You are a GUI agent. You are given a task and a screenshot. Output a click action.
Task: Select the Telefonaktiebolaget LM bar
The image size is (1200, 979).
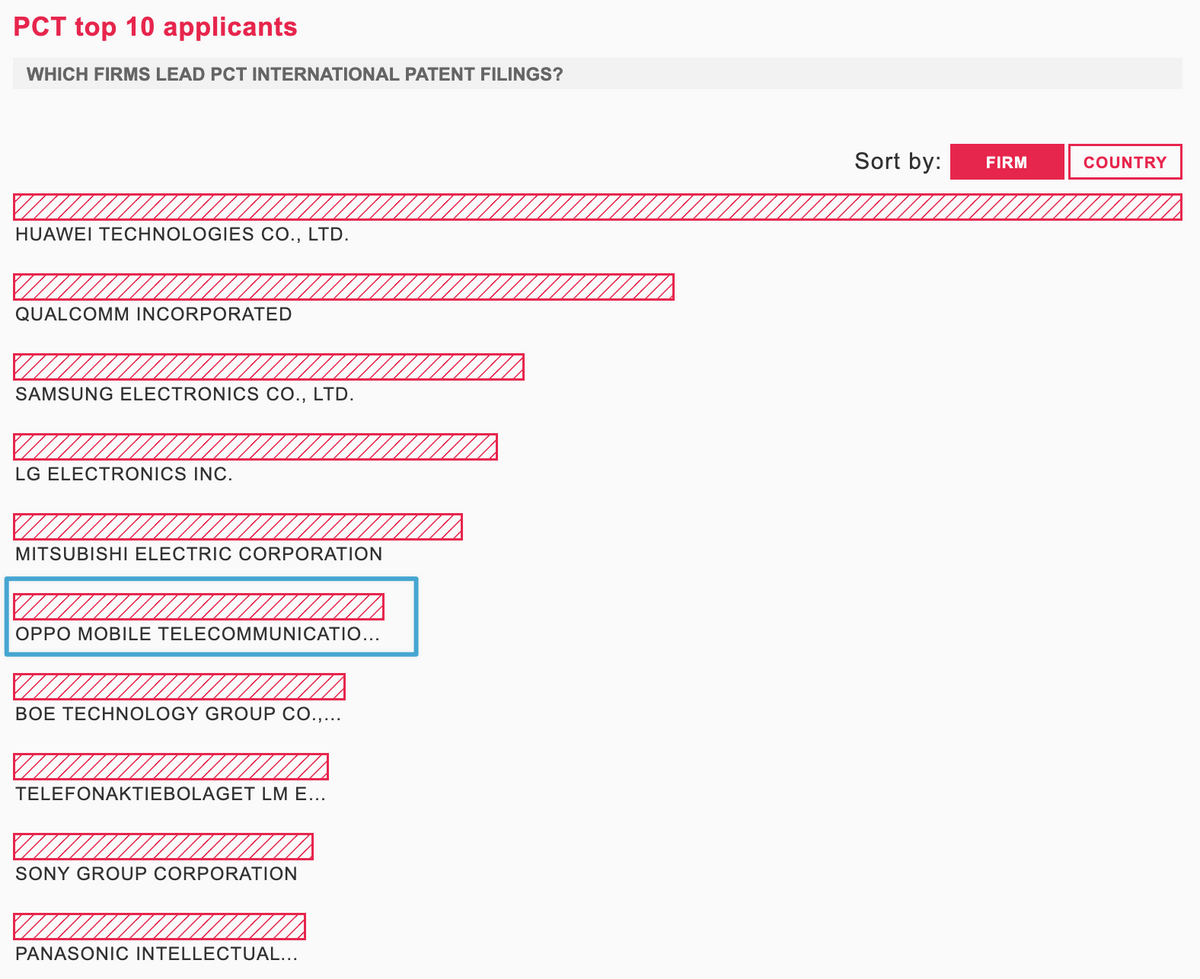[171, 766]
